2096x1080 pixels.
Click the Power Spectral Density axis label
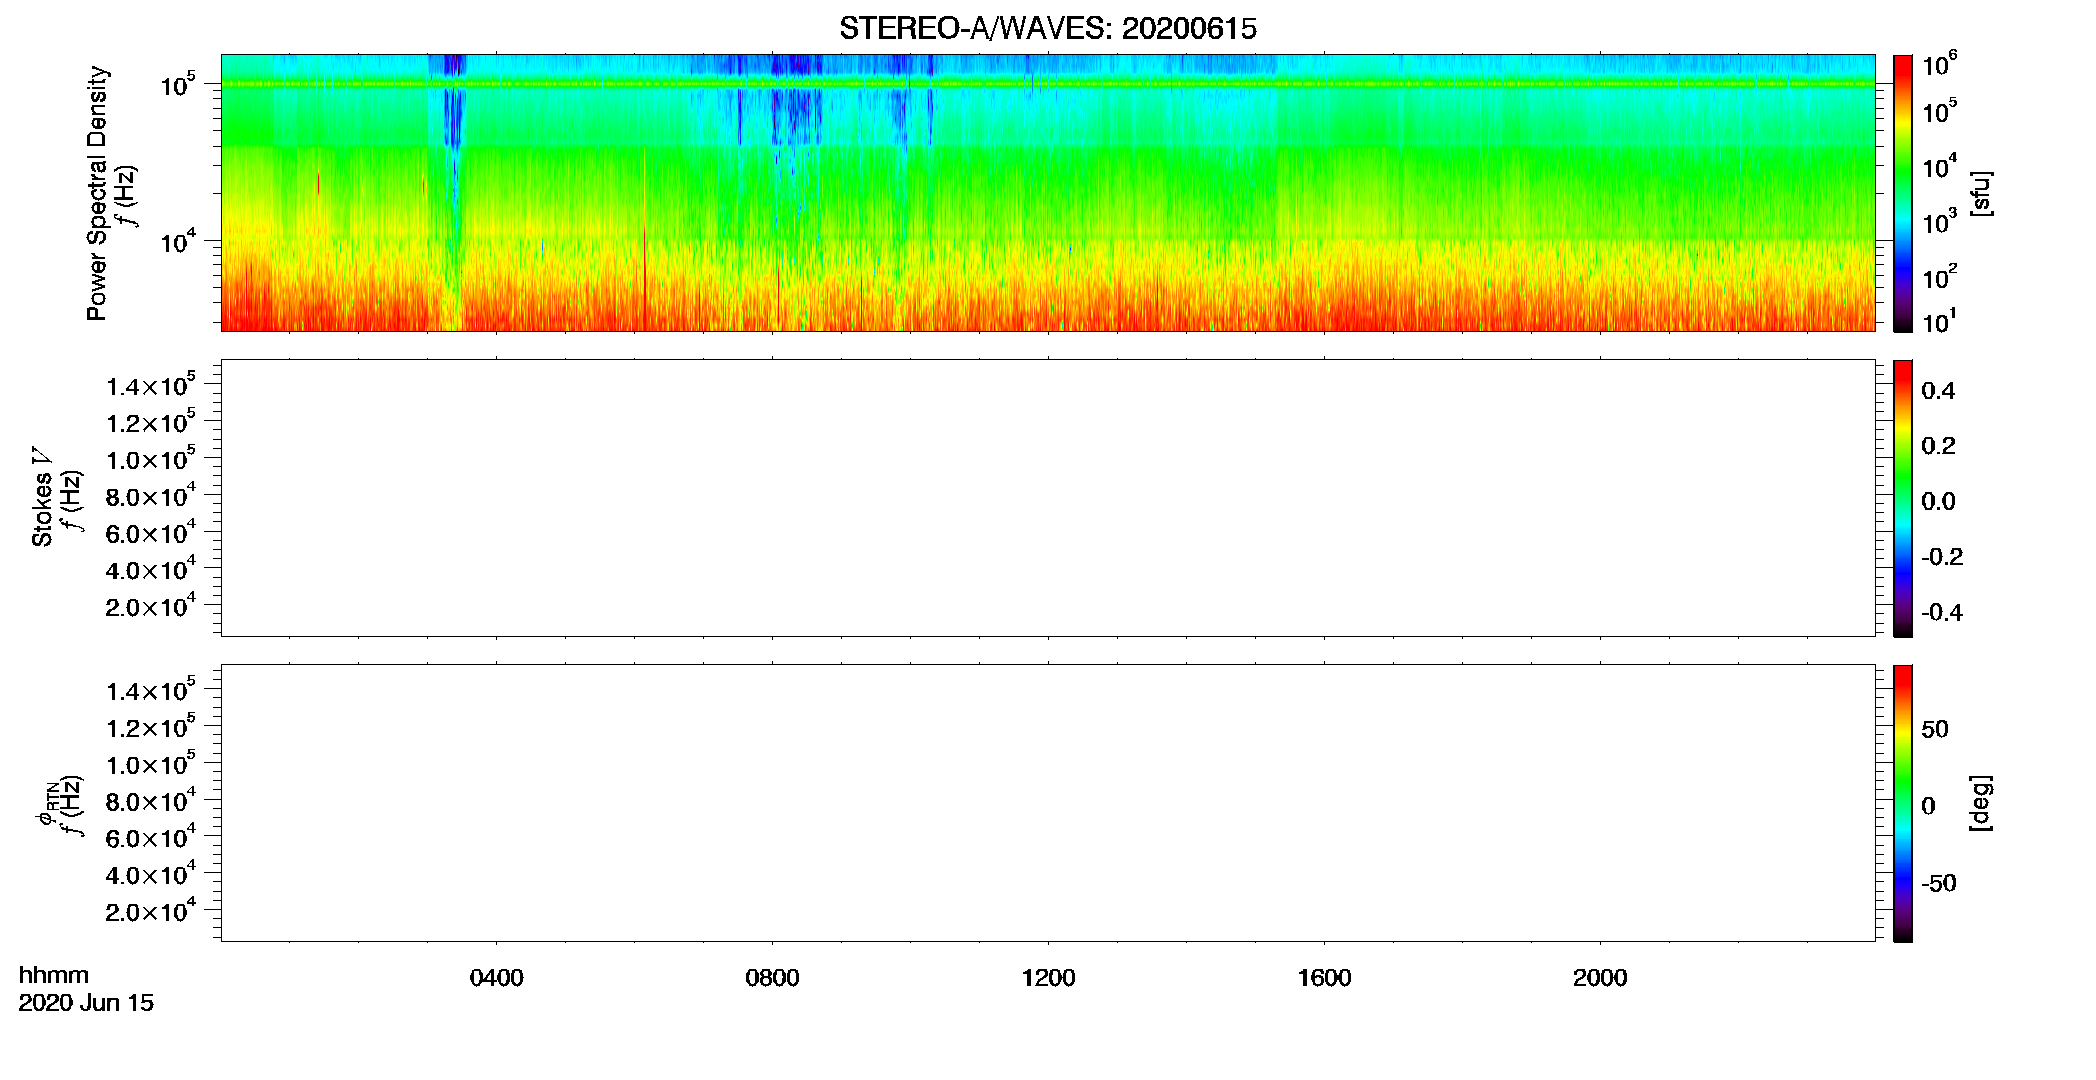tap(97, 193)
